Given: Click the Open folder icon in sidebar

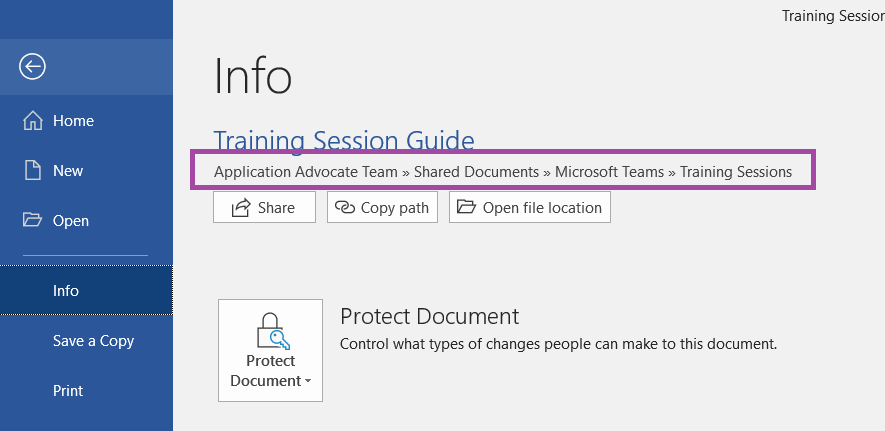Looking at the screenshot, I should pos(32,220).
